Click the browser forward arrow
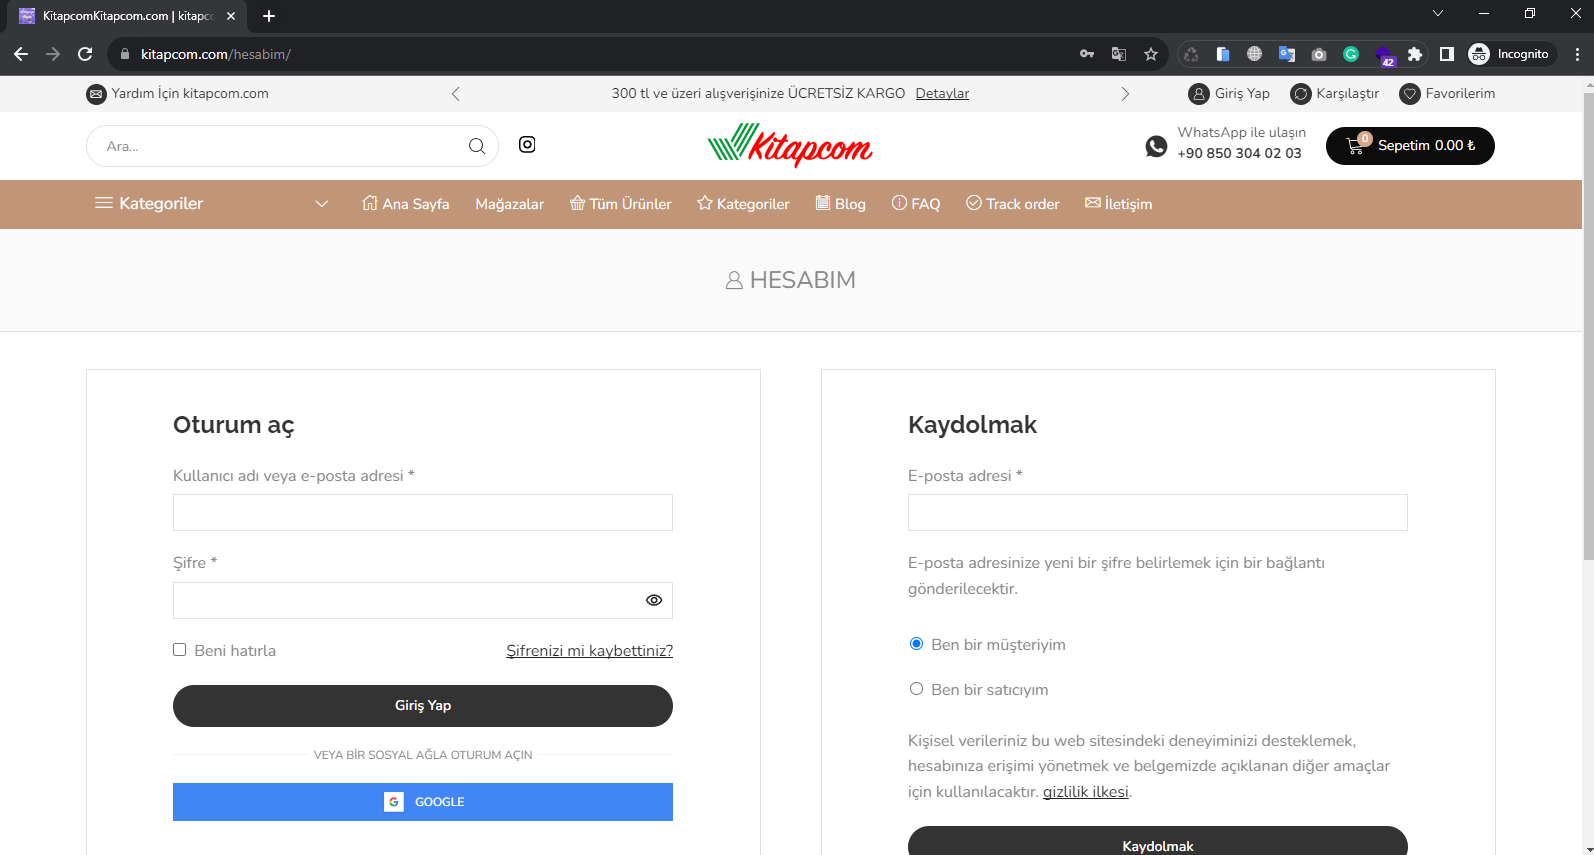This screenshot has height=855, width=1594. point(53,54)
